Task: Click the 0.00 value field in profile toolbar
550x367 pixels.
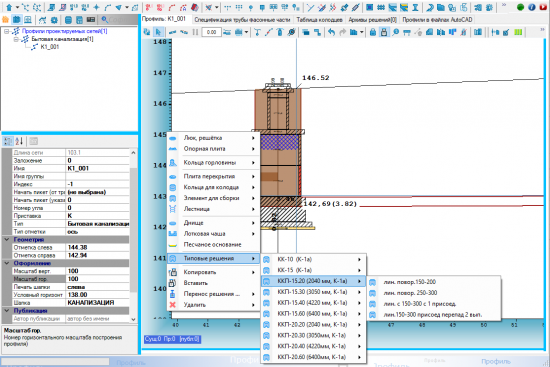Action: click(212, 32)
